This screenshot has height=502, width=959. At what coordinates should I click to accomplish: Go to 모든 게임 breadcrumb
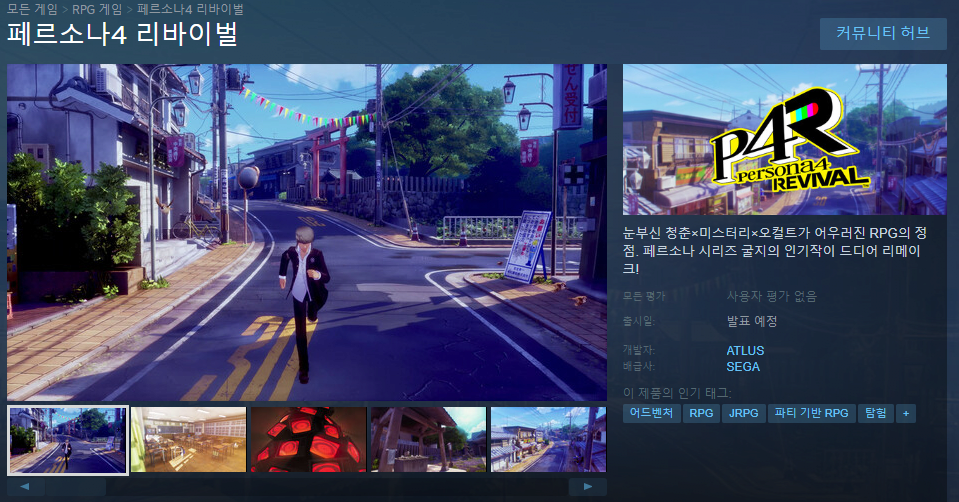(32, 9)
